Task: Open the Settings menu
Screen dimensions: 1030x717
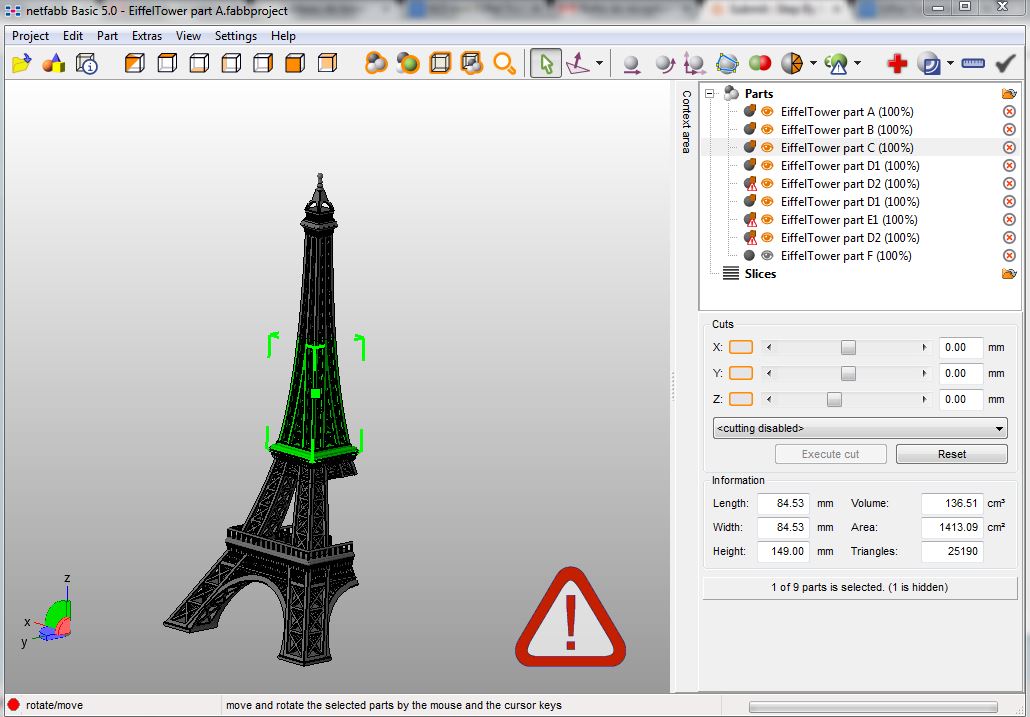Action: point(236,35)
